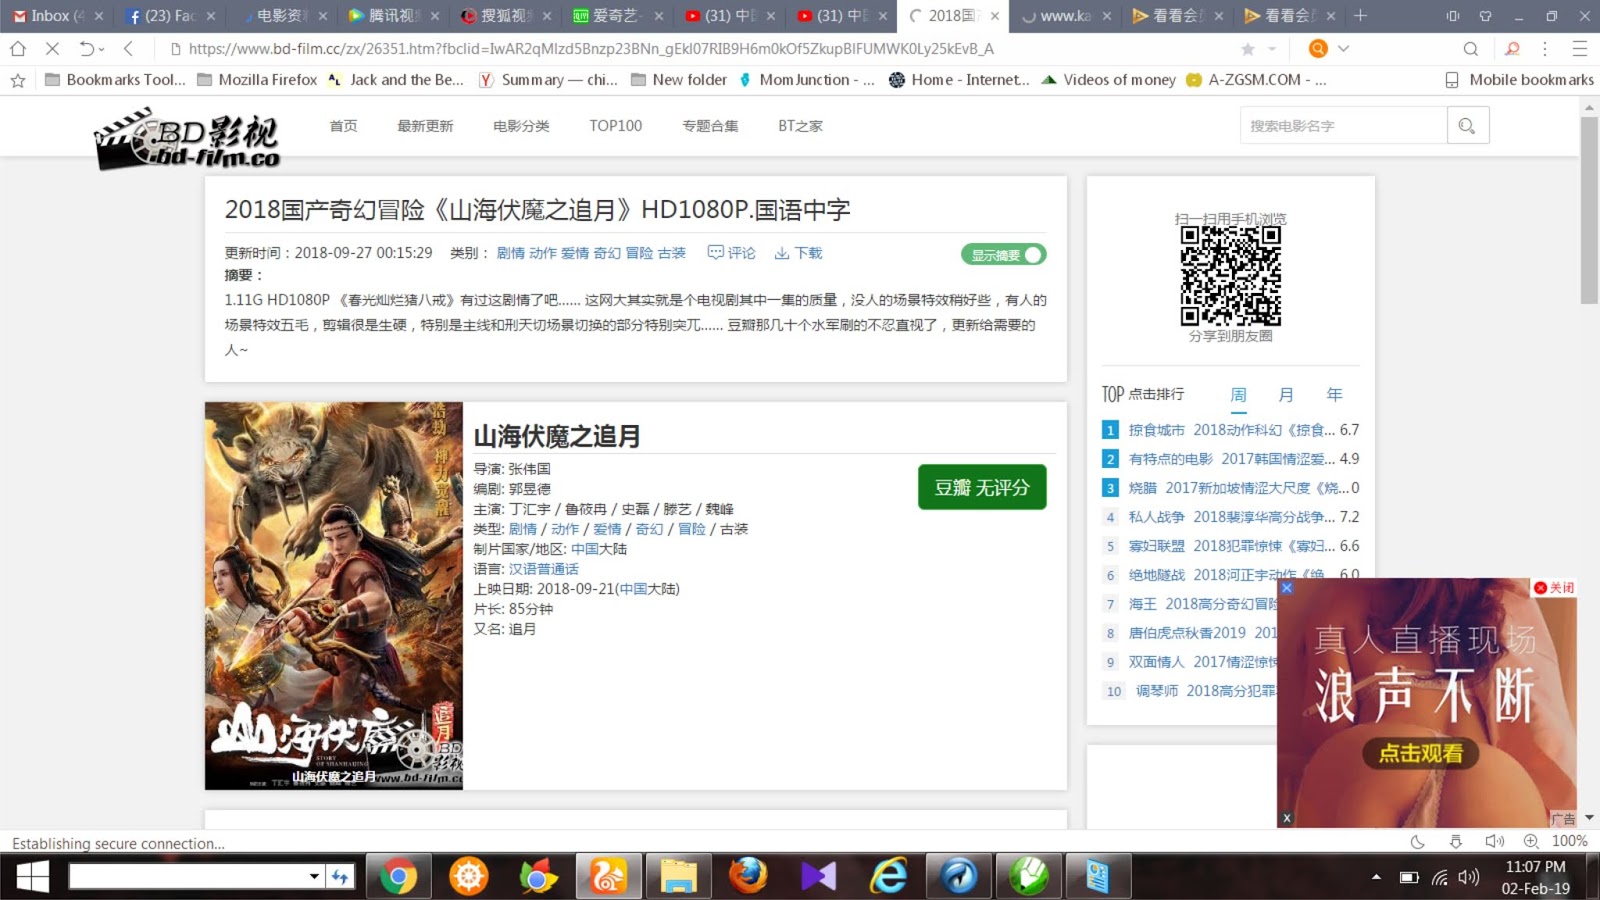Open the 电影分类 nav menu item

(521, 126)
